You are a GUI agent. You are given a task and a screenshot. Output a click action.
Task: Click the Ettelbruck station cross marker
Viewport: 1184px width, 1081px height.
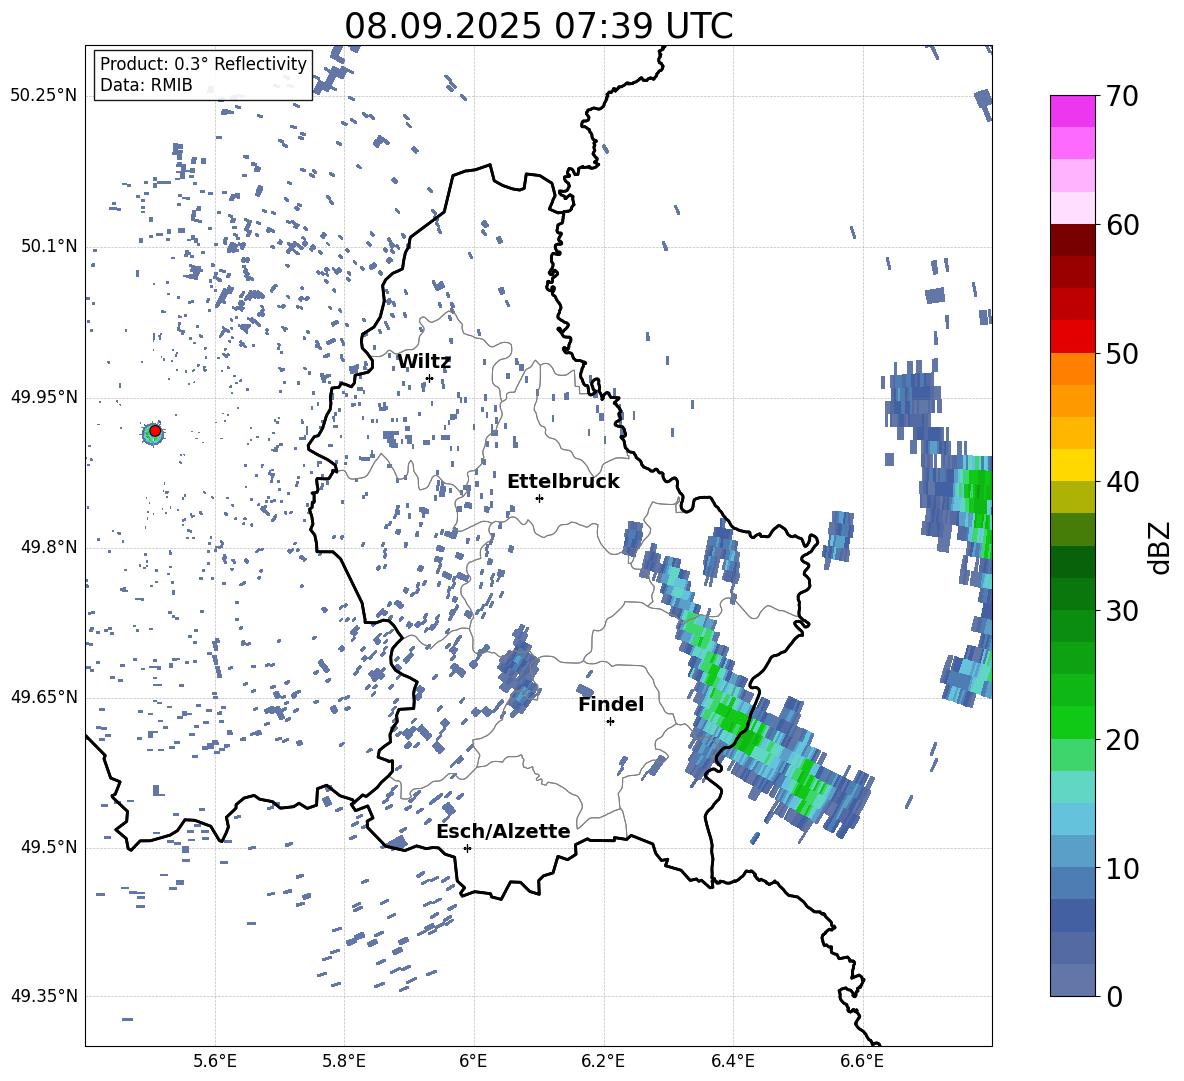pos(539,498)
